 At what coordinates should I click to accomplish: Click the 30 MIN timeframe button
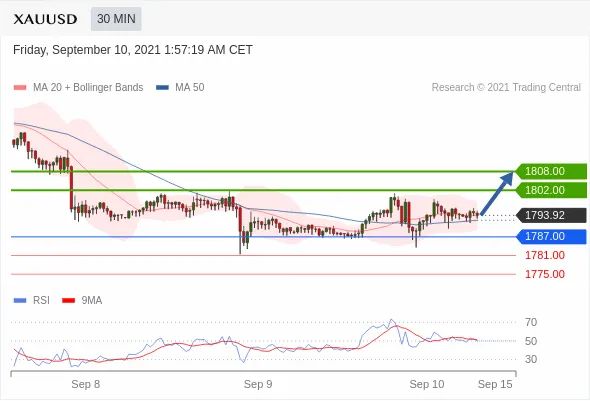tap(116, 19)
